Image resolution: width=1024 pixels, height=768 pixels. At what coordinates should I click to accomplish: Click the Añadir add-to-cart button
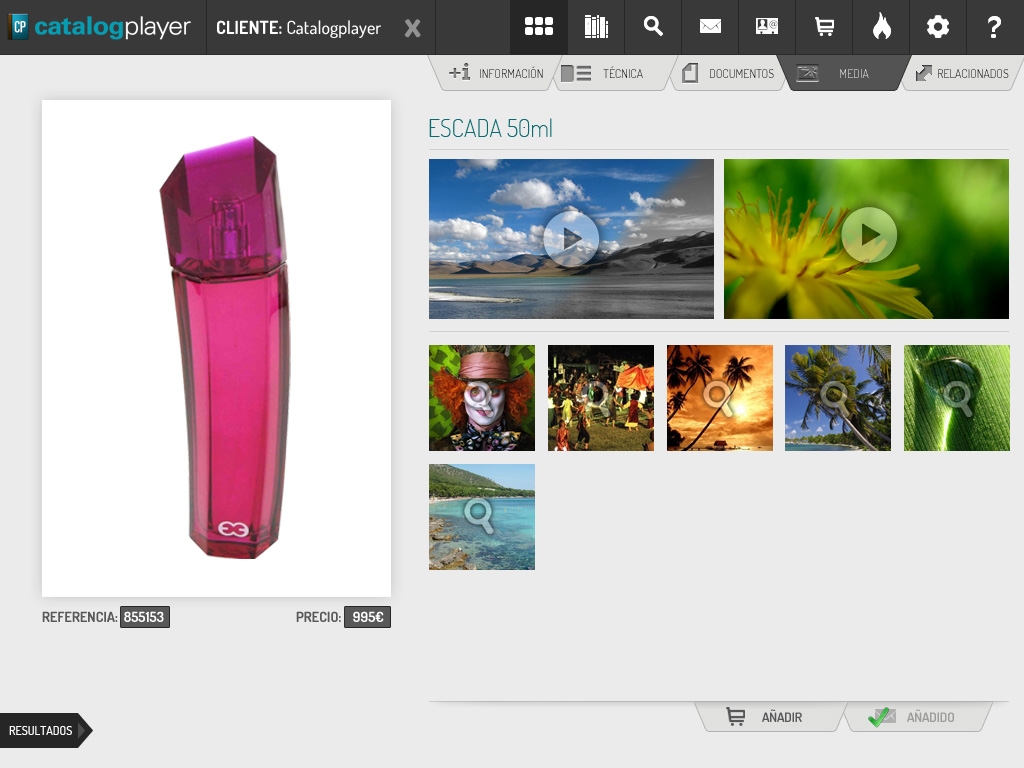(769, 717)
